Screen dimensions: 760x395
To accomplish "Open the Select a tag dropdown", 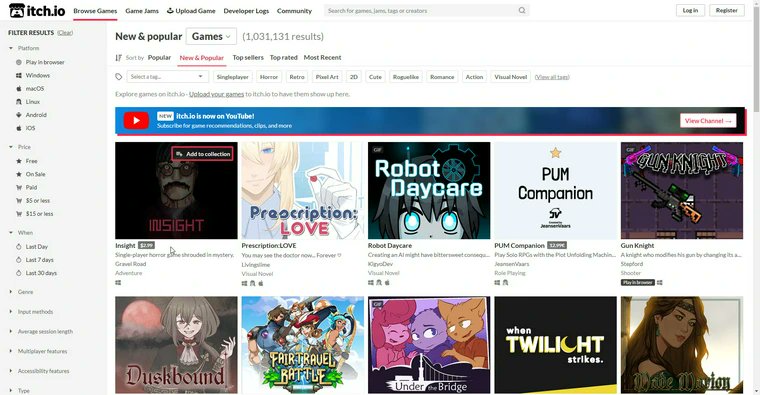I will 168,77.
